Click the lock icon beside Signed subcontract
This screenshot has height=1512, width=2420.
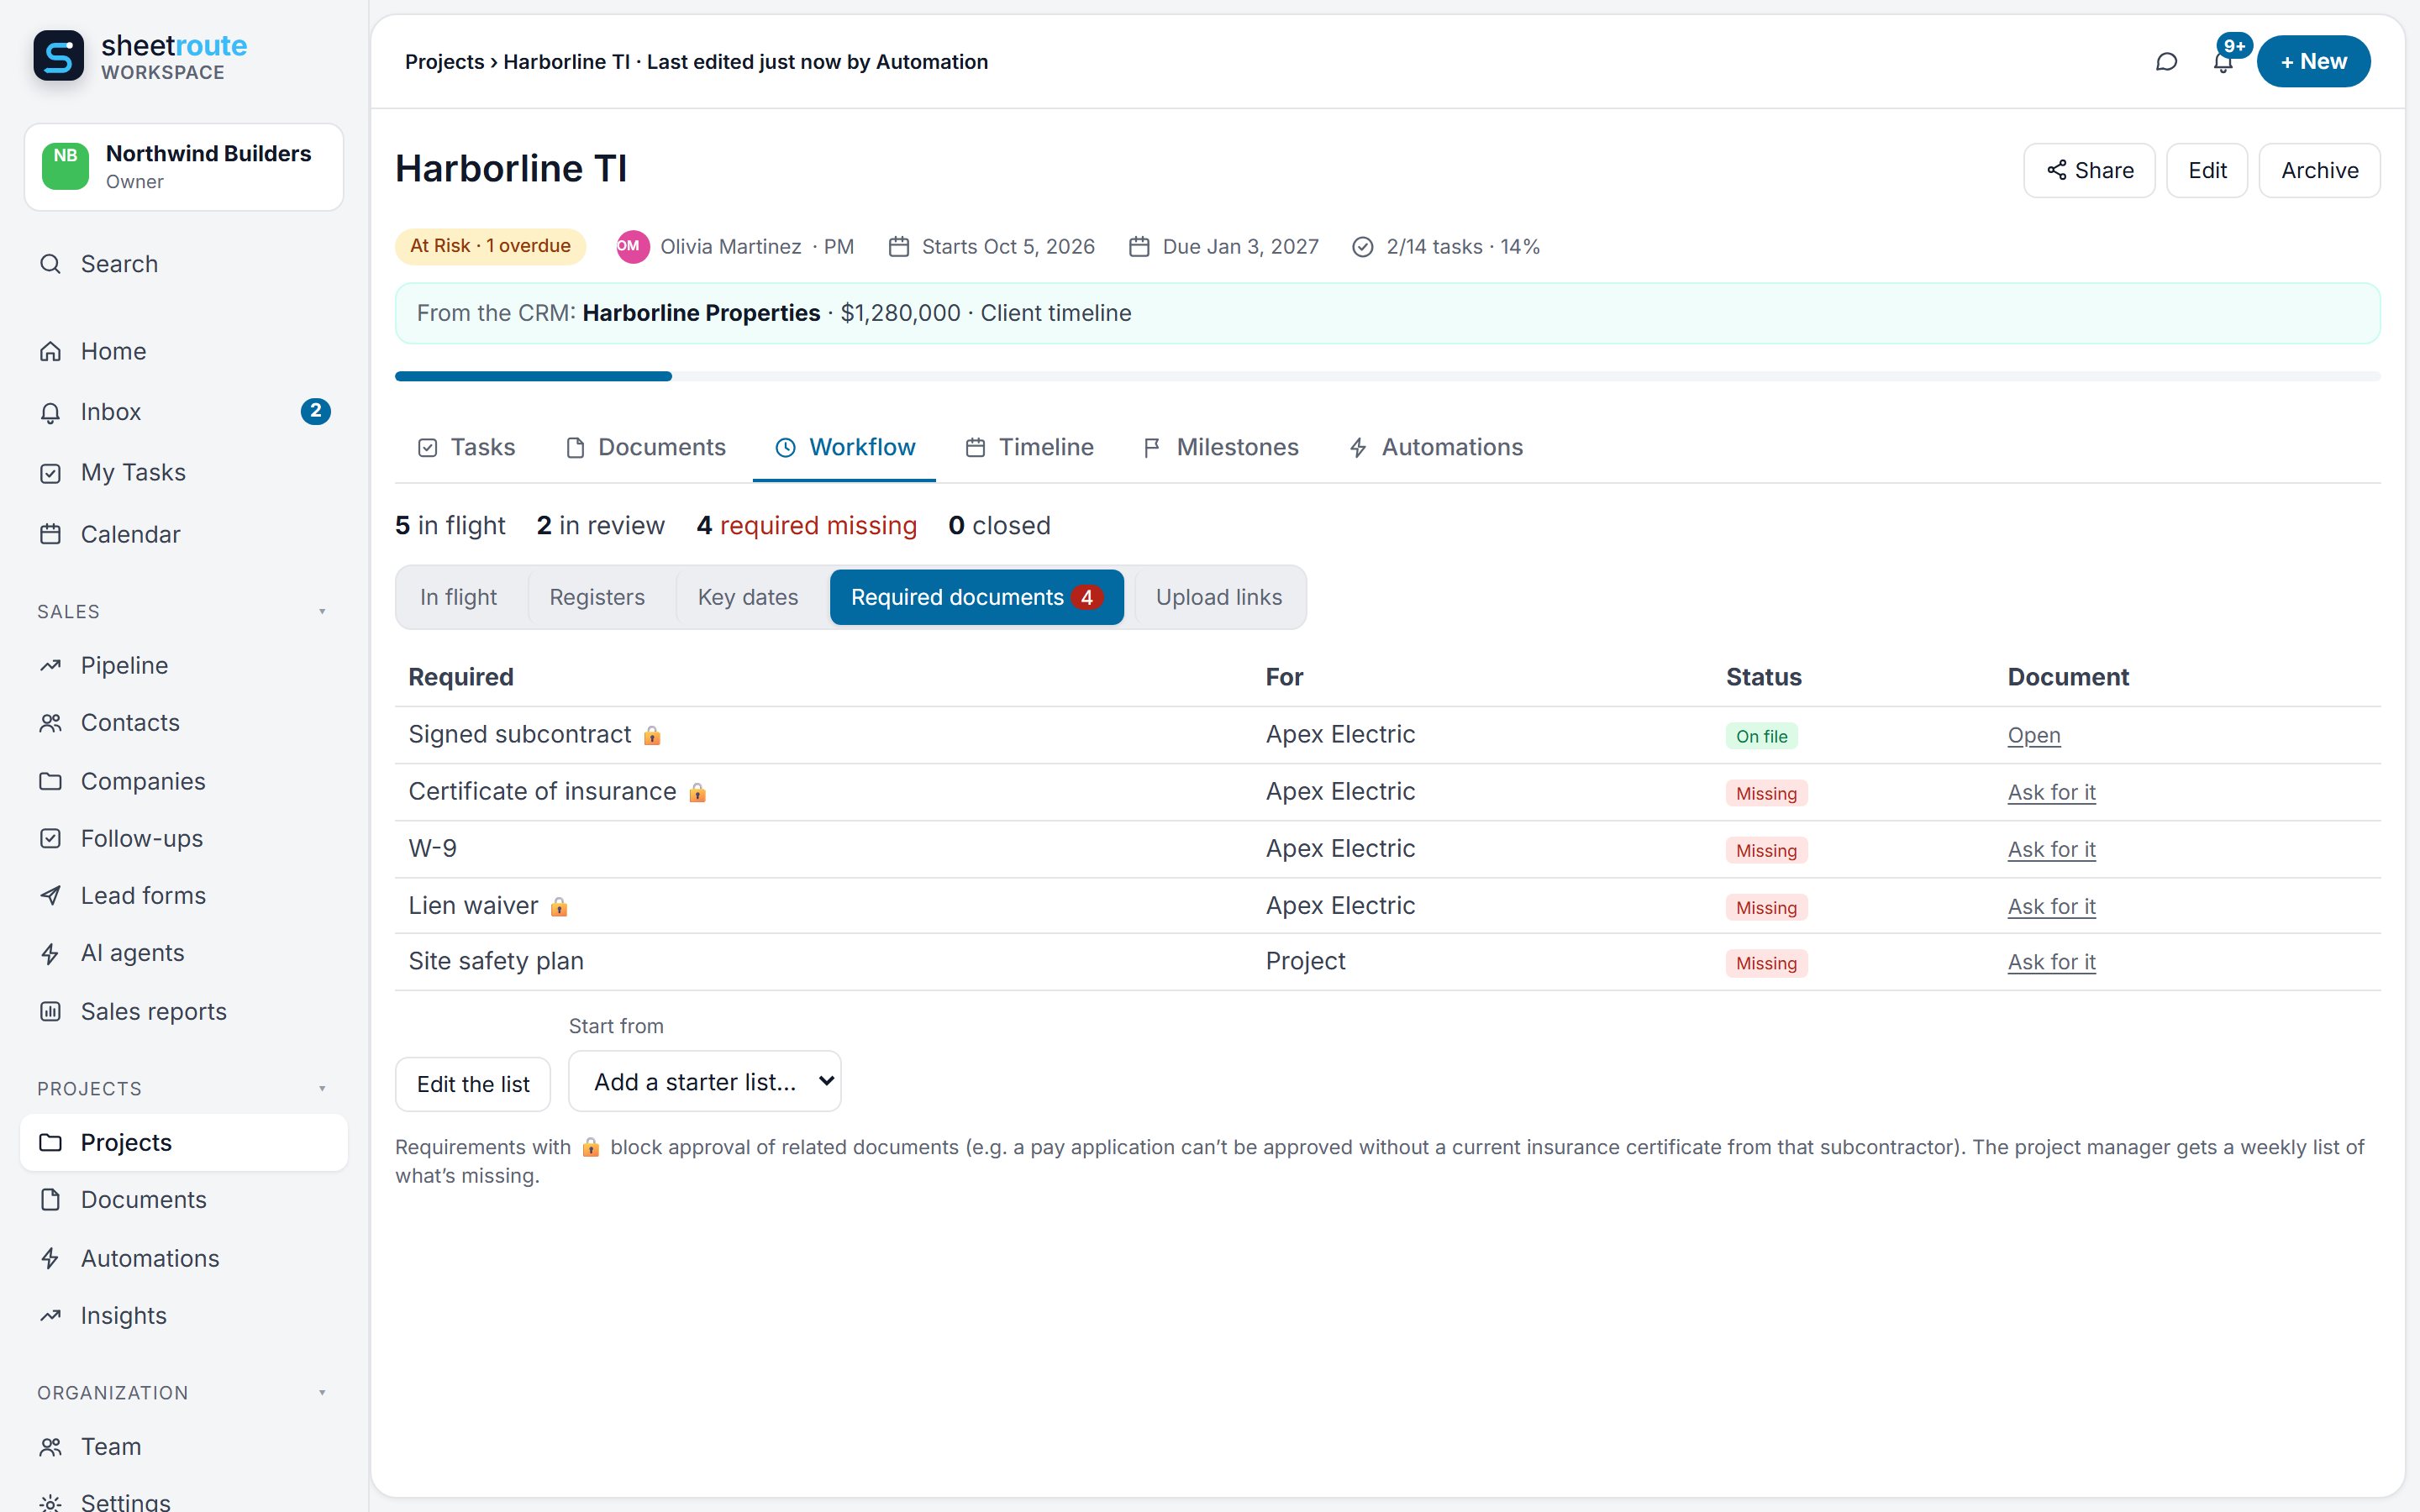[652, 736]
